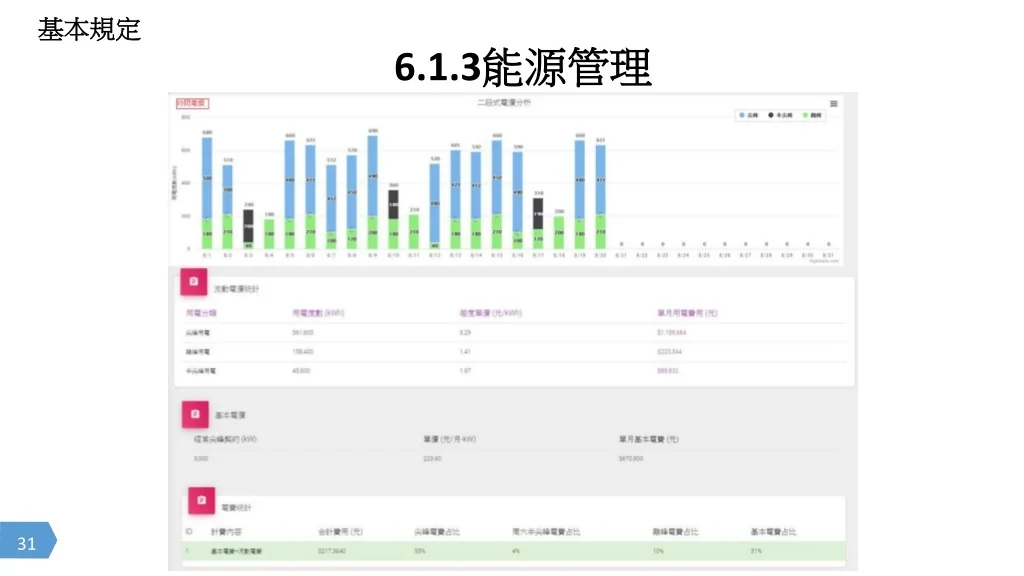Select the 離峰用電 table row label

tap(198, 352)
